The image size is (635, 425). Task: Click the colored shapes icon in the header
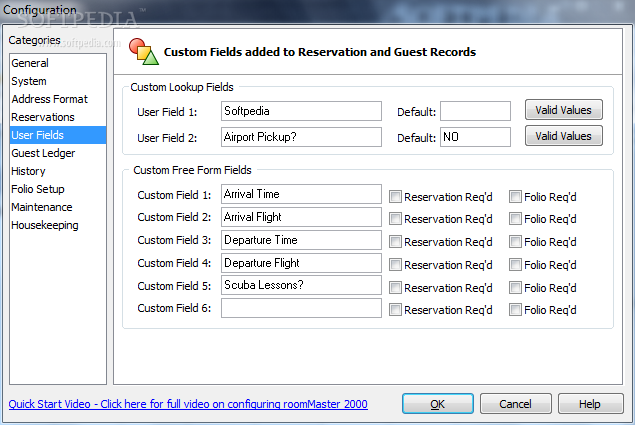pos(144,52)
